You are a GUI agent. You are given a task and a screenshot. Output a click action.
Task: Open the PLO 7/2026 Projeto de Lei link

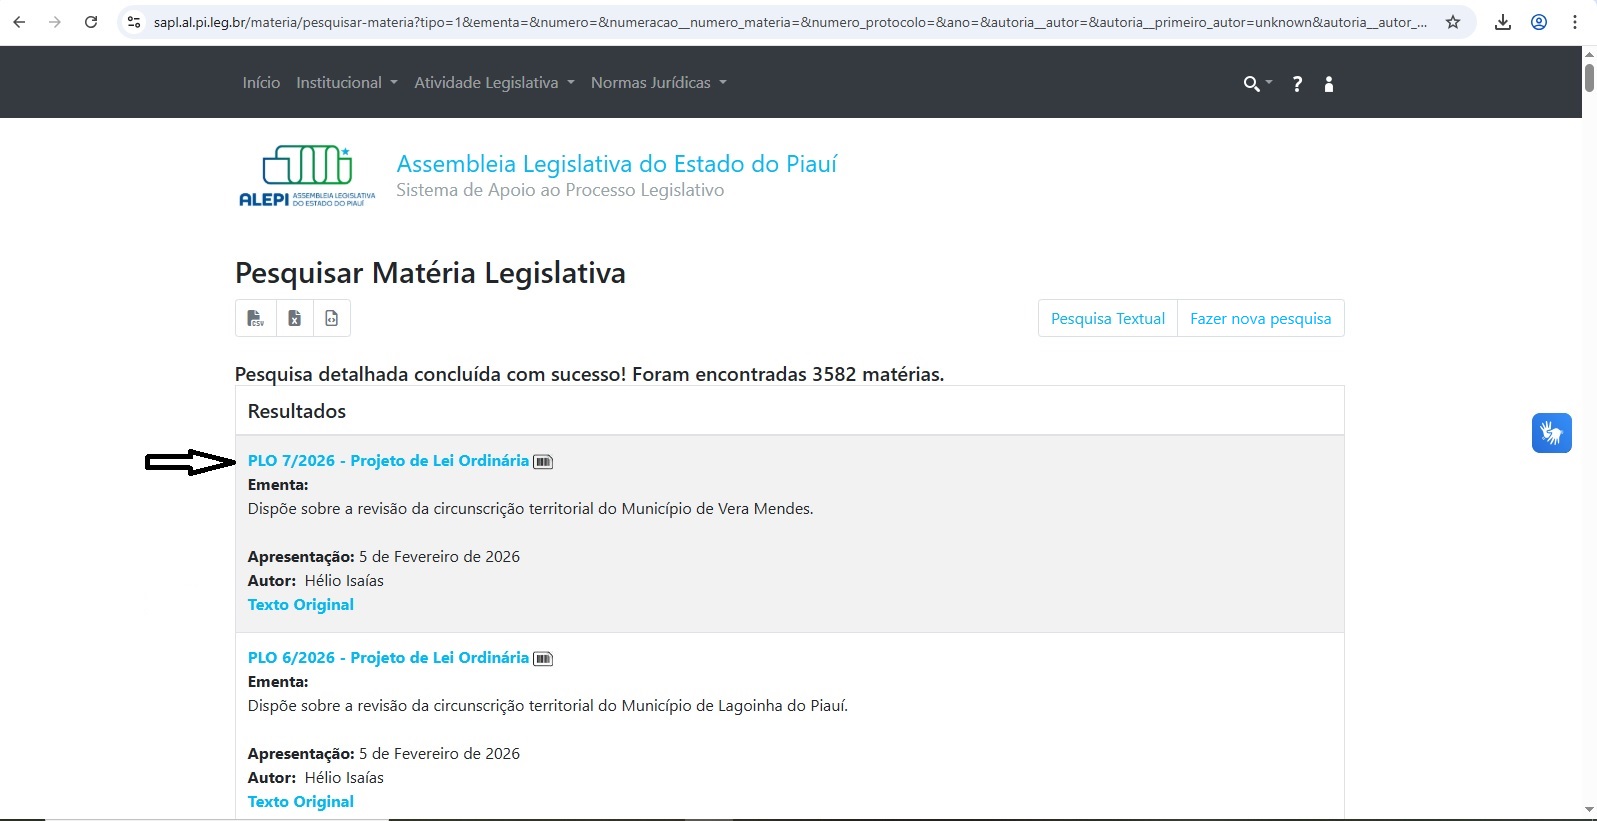[x=388, y=461]
